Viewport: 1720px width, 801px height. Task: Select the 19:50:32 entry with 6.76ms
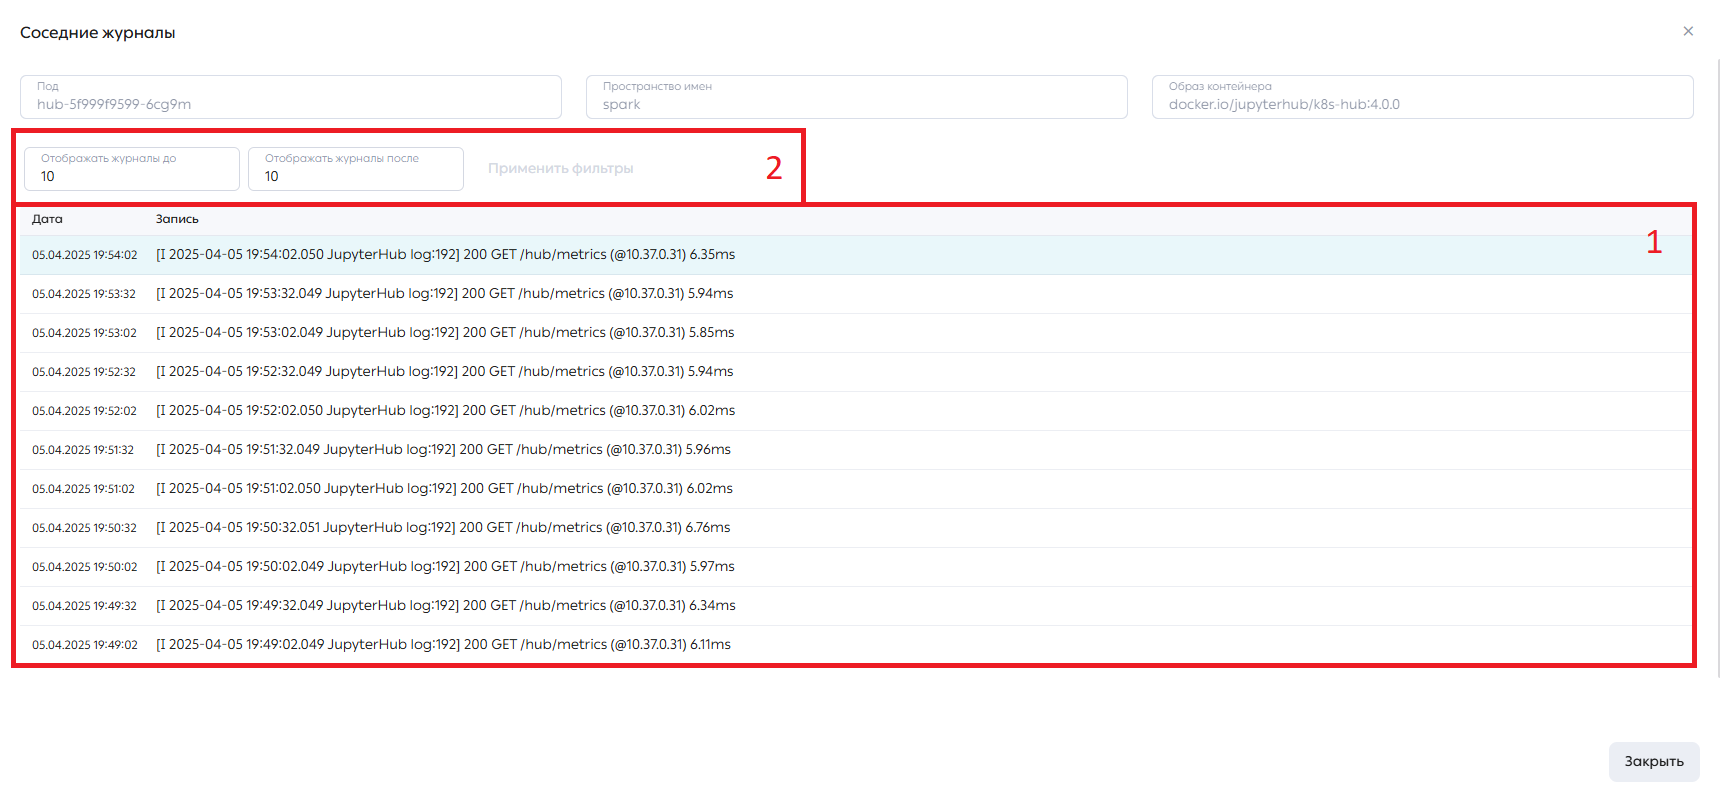[855, 528]
